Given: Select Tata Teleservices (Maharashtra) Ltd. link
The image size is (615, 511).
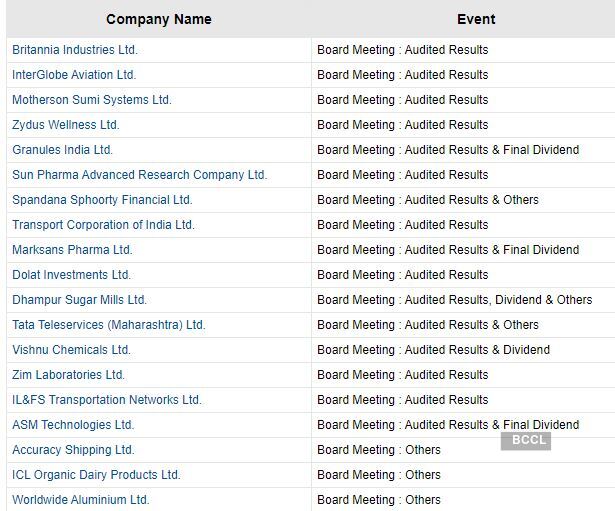Looking at the screenshot, I should click(109, 325).
